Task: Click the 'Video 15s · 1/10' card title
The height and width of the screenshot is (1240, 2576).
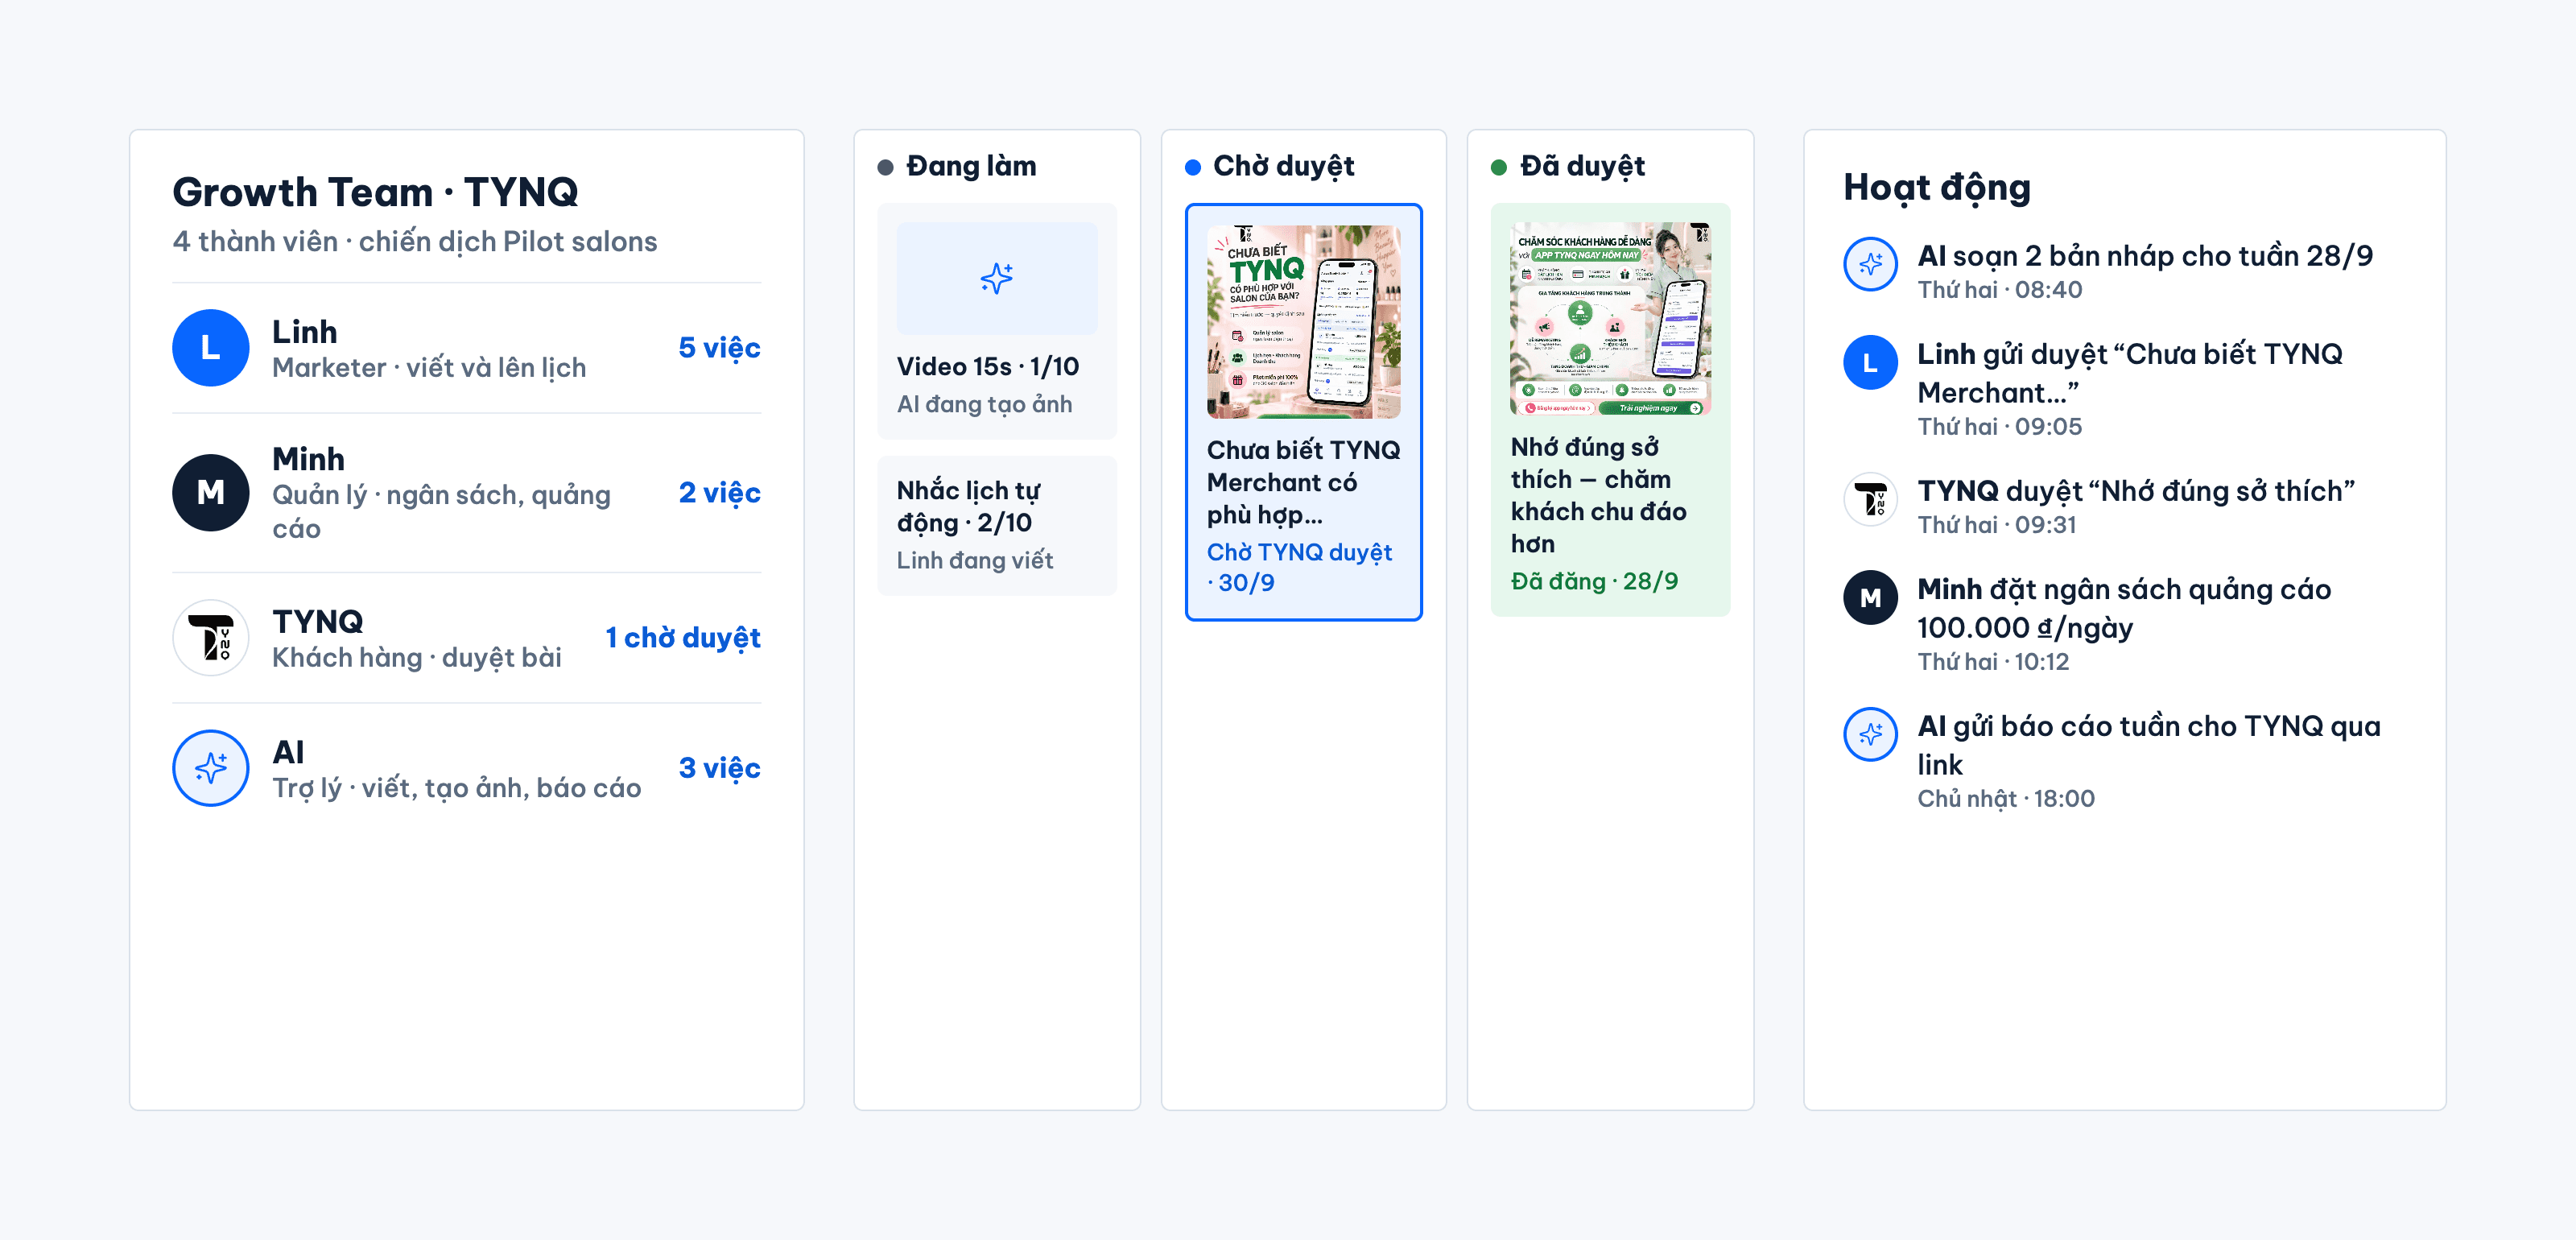Action: (987, 367)
